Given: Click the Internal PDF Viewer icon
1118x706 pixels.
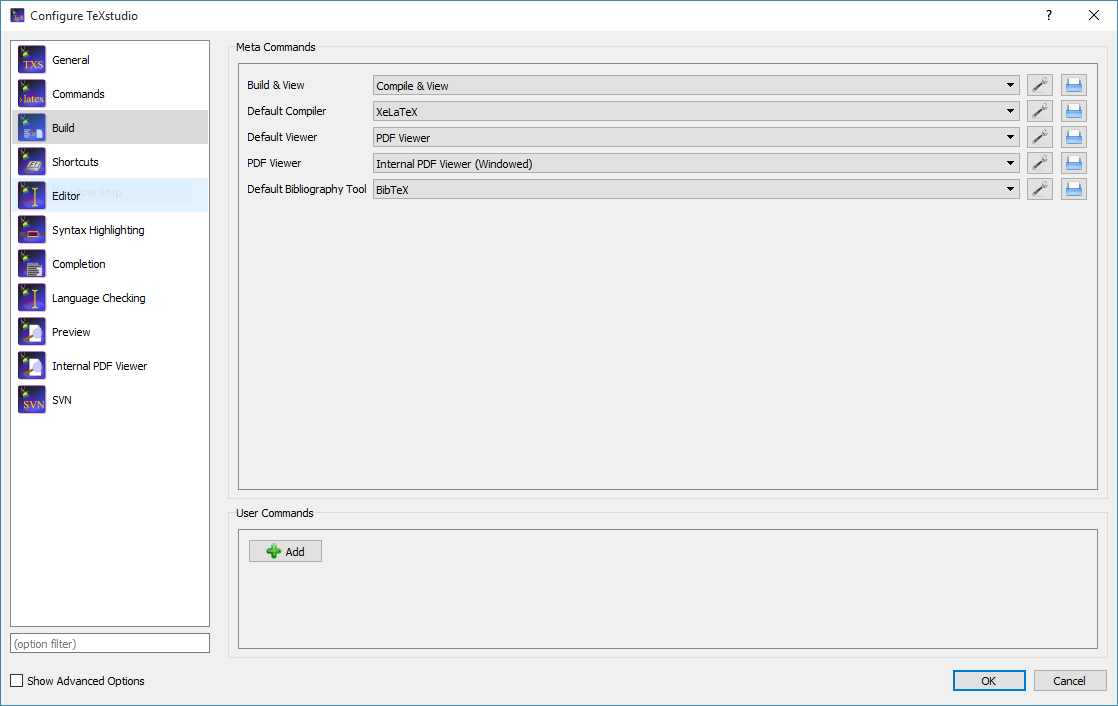Looking at the screenshot, I should (32, 366).
